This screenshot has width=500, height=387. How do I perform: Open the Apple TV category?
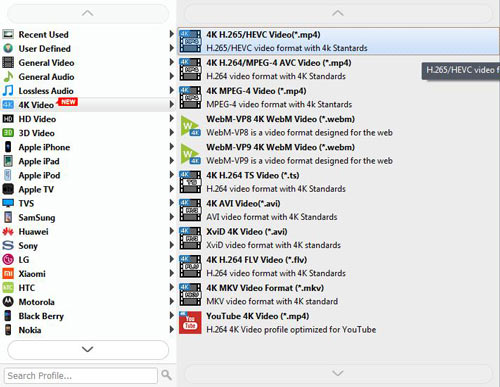(88, 189)
